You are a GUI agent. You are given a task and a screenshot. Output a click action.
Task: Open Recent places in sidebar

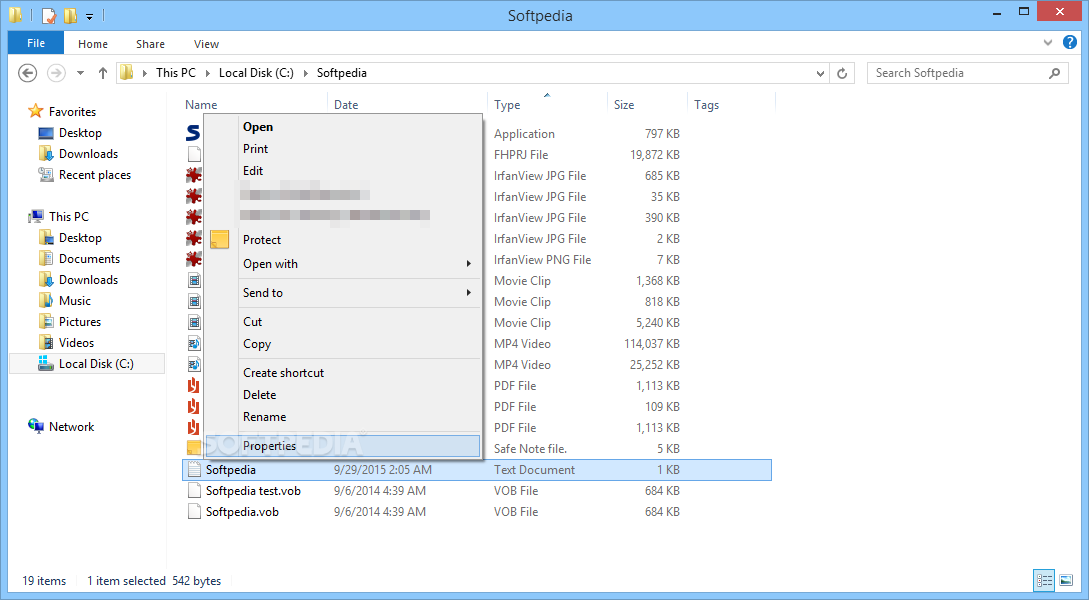(x=94, y=175)
